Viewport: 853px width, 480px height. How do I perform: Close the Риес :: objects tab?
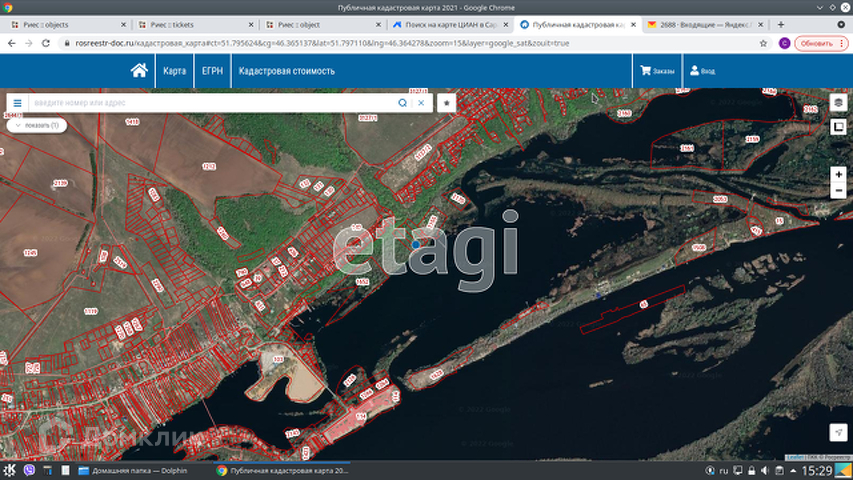tap(123, 24)
